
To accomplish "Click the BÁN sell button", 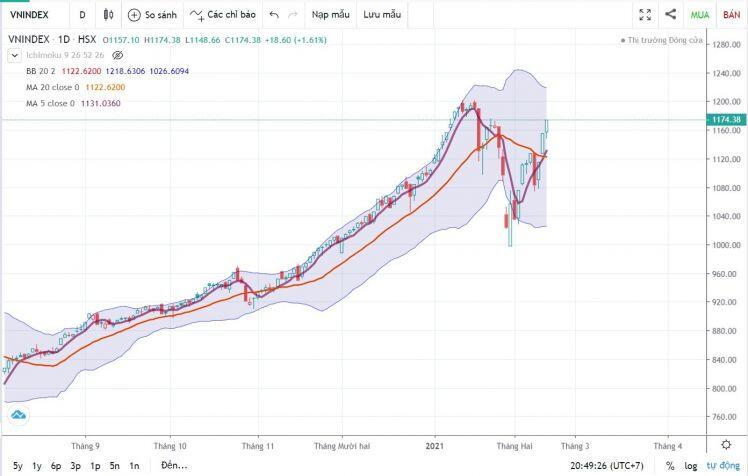I will point(731,15).
